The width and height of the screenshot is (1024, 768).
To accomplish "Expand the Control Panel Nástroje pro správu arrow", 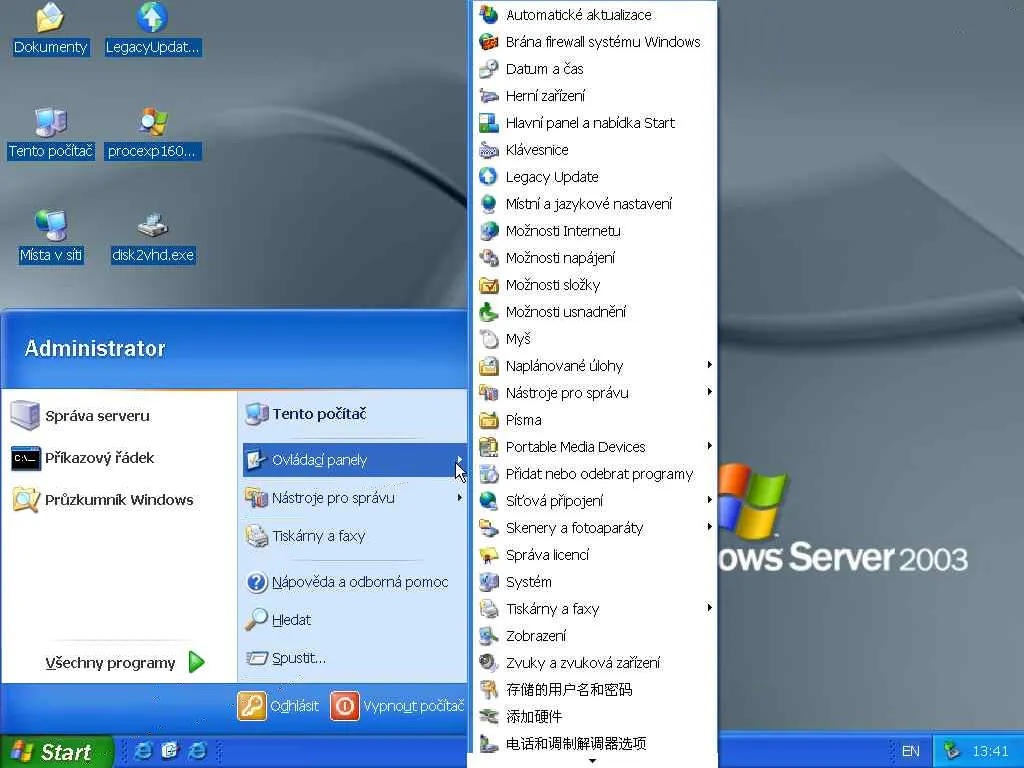I will pos(709,392).
